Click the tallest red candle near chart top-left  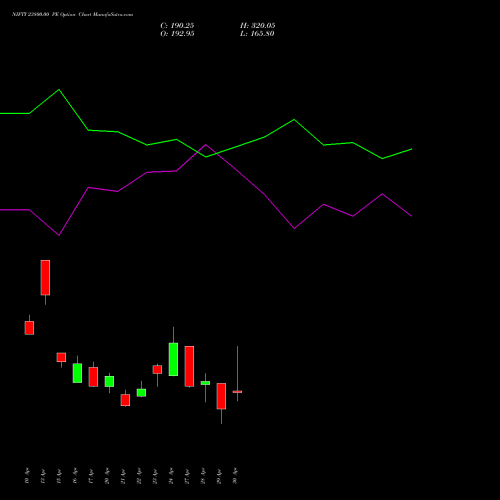coord(45,278)
